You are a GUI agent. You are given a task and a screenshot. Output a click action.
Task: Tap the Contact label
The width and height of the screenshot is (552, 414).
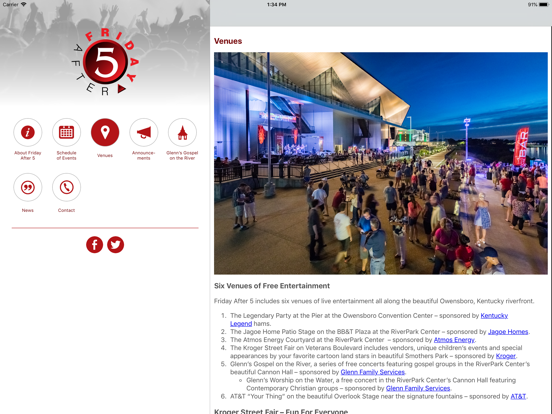(66, 210)
